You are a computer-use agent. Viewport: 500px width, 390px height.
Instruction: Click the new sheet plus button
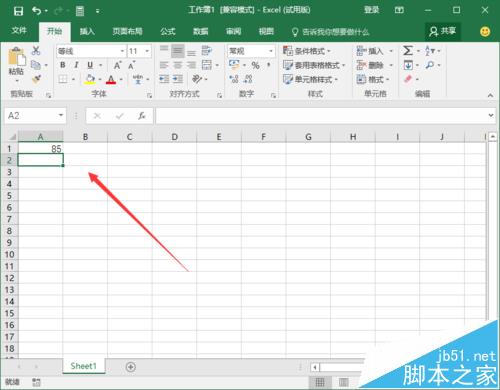pyautogui.click(x=131, y=367)
